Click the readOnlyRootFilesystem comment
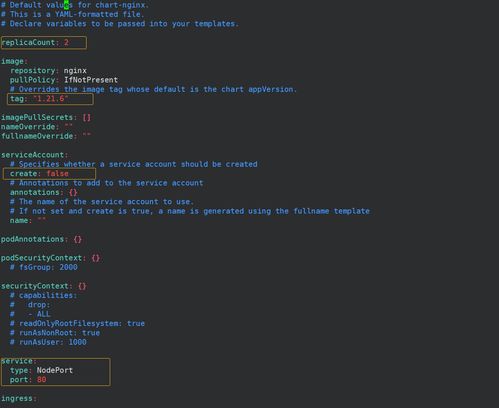Image resolution: width=499 pixels, height=408 pixels. (77, 323)
